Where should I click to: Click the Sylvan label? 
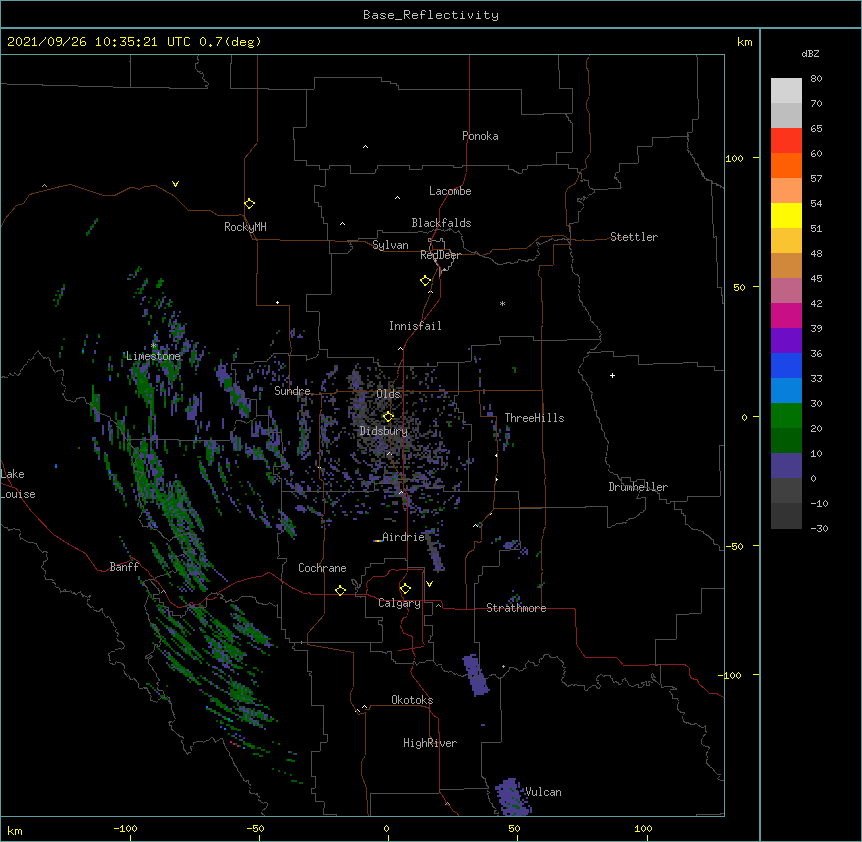click(x=390, y=245)
